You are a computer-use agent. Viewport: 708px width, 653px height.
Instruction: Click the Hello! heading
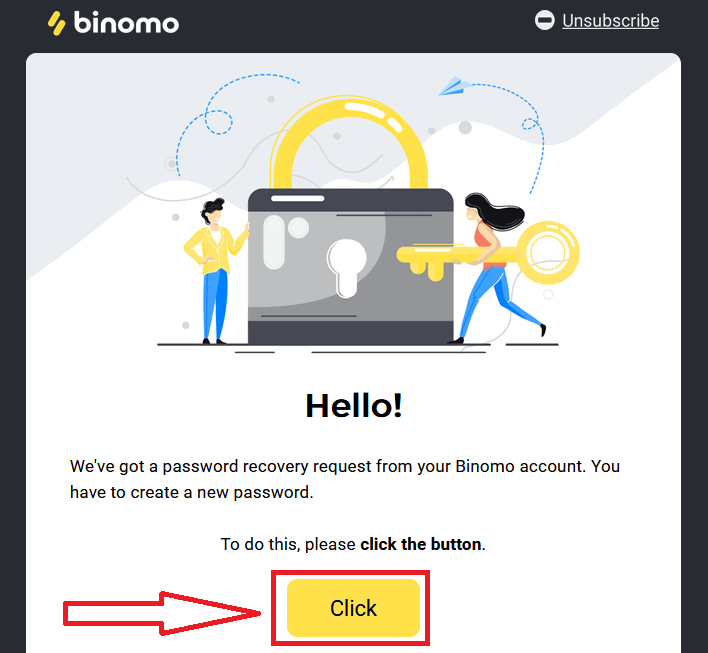354,405
